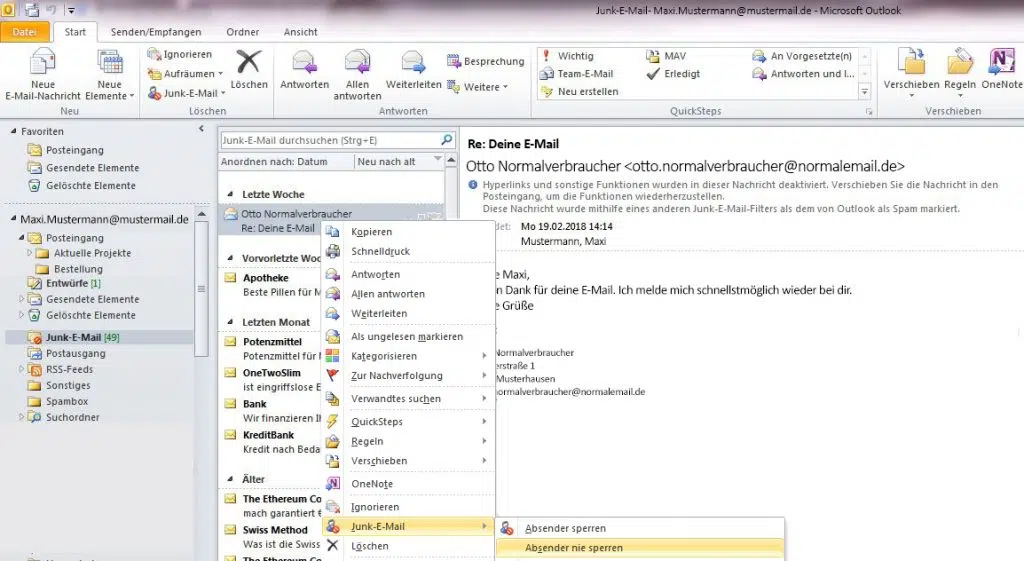Click the Antworten ribbon icon
Screen dimensions: 1024x561
[304, 63]
